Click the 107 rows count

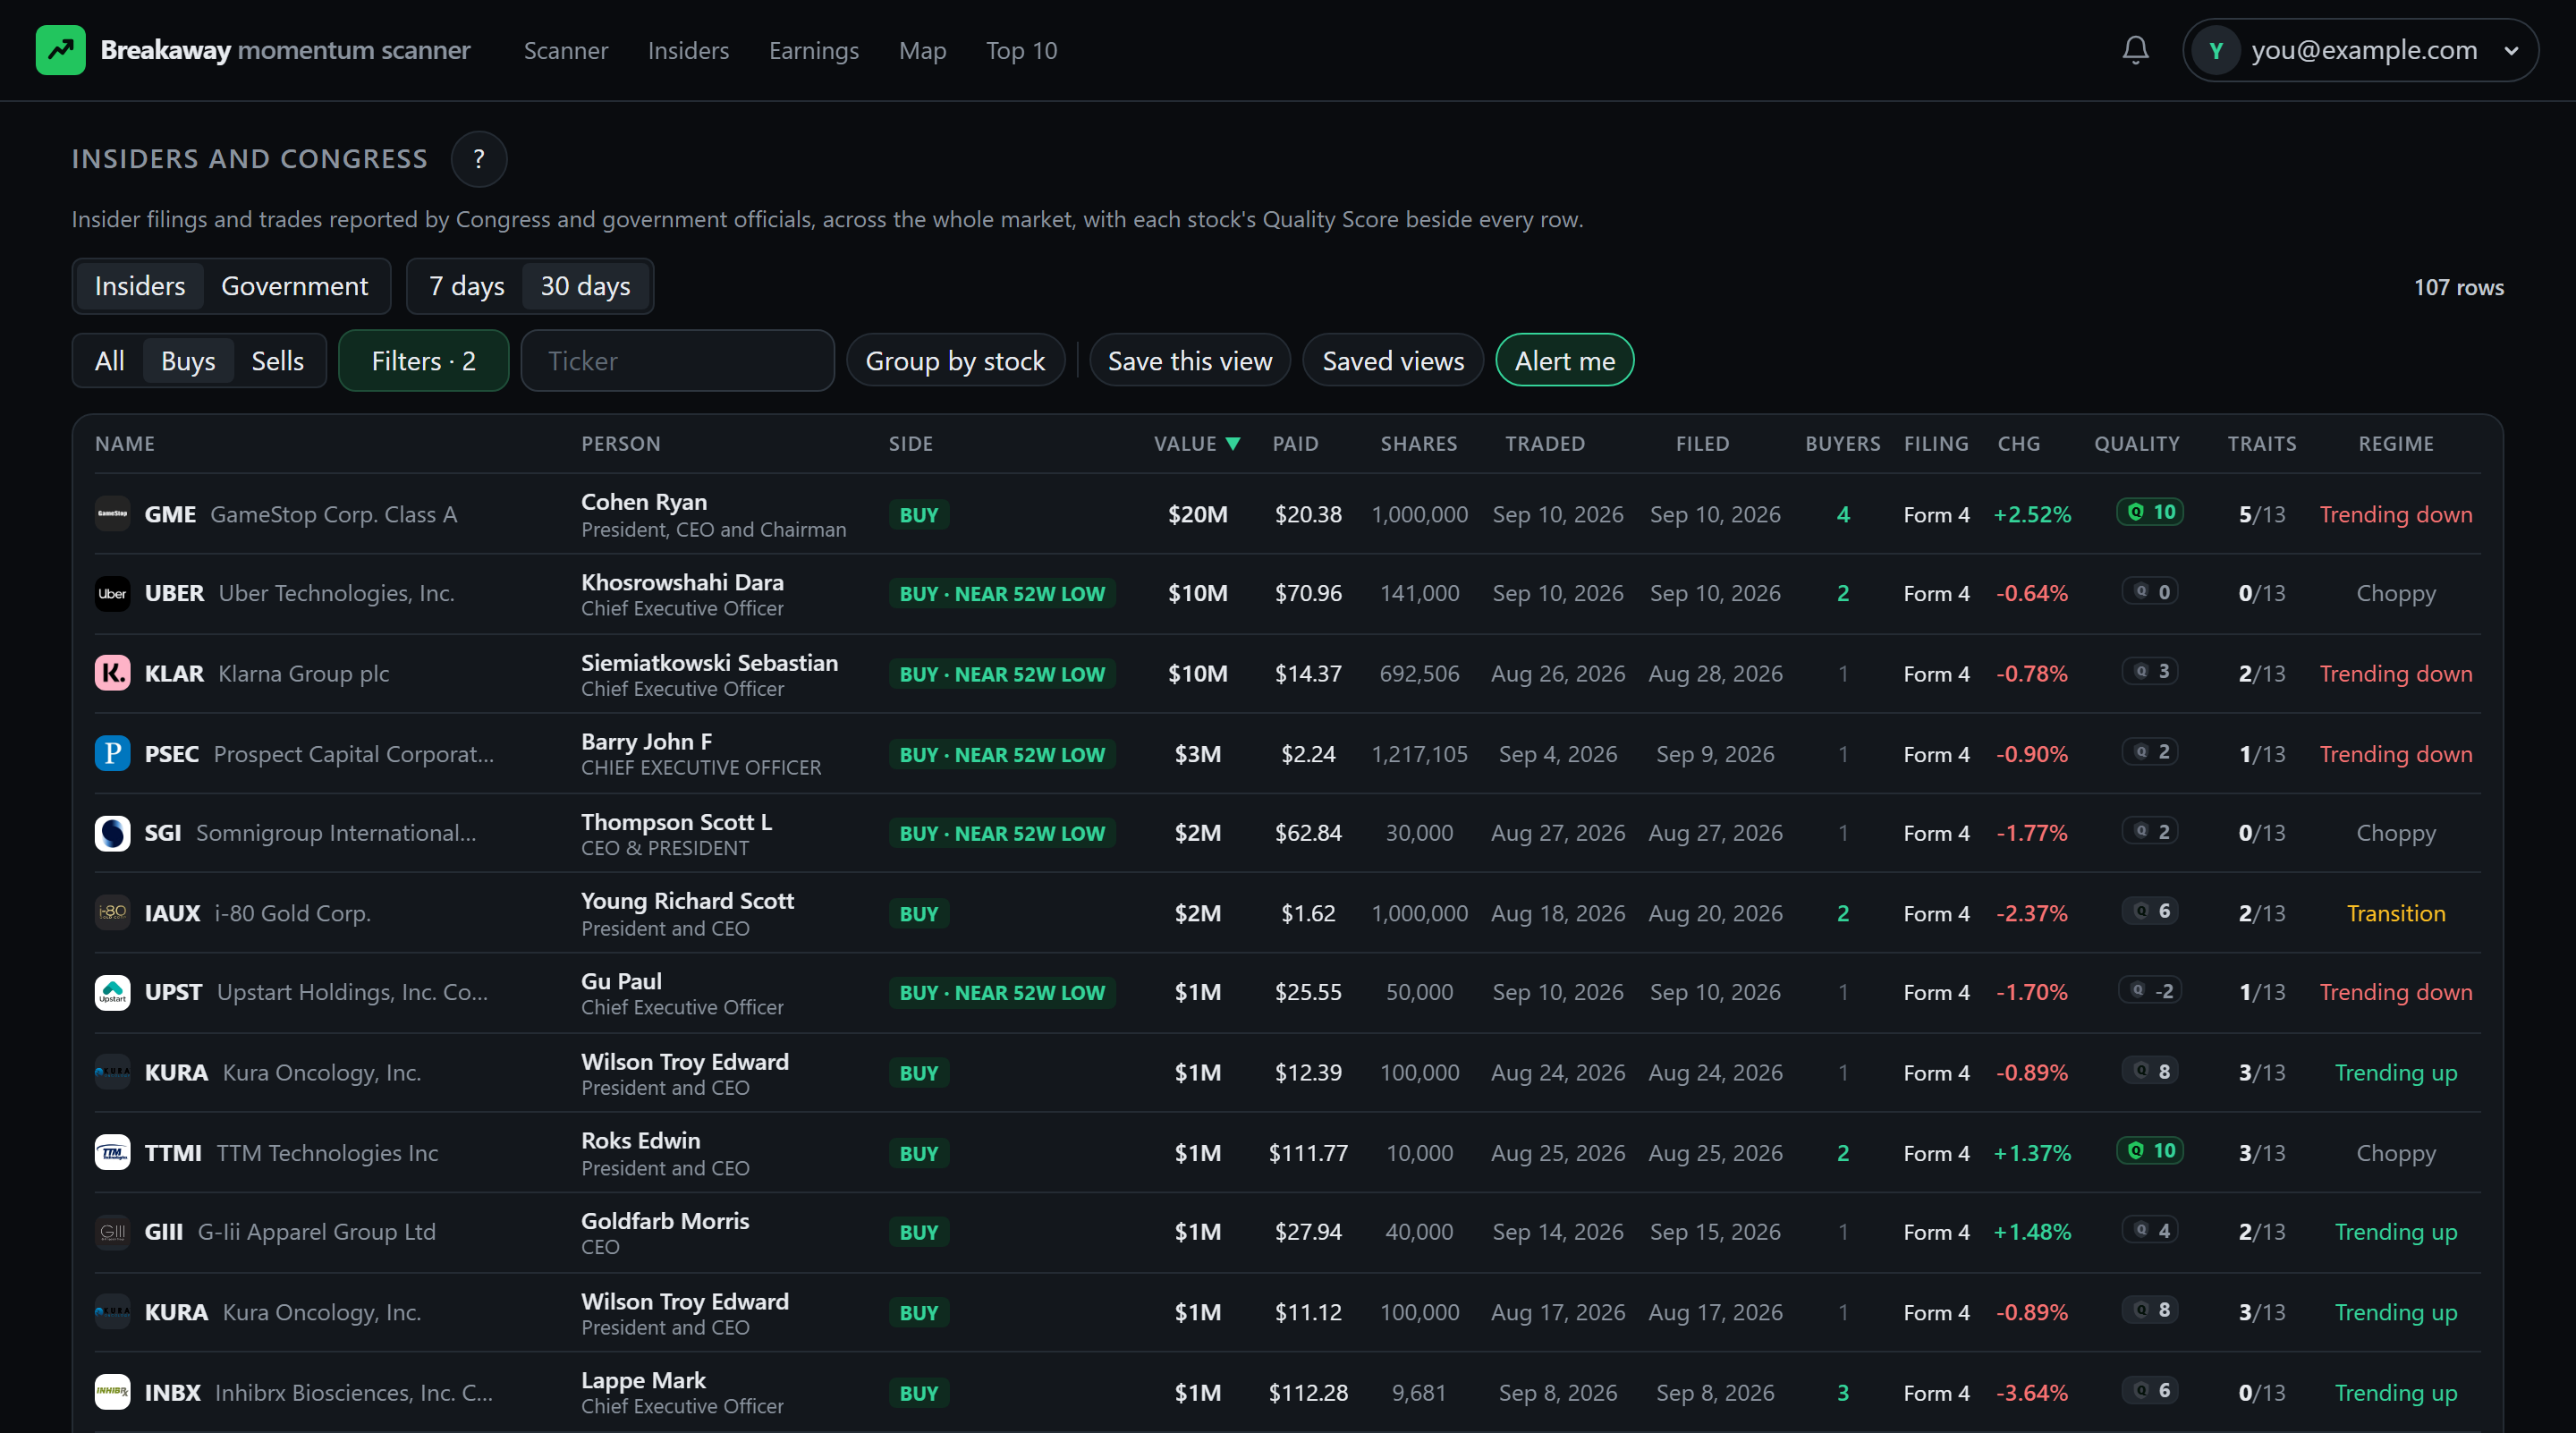click(2458, 287)
